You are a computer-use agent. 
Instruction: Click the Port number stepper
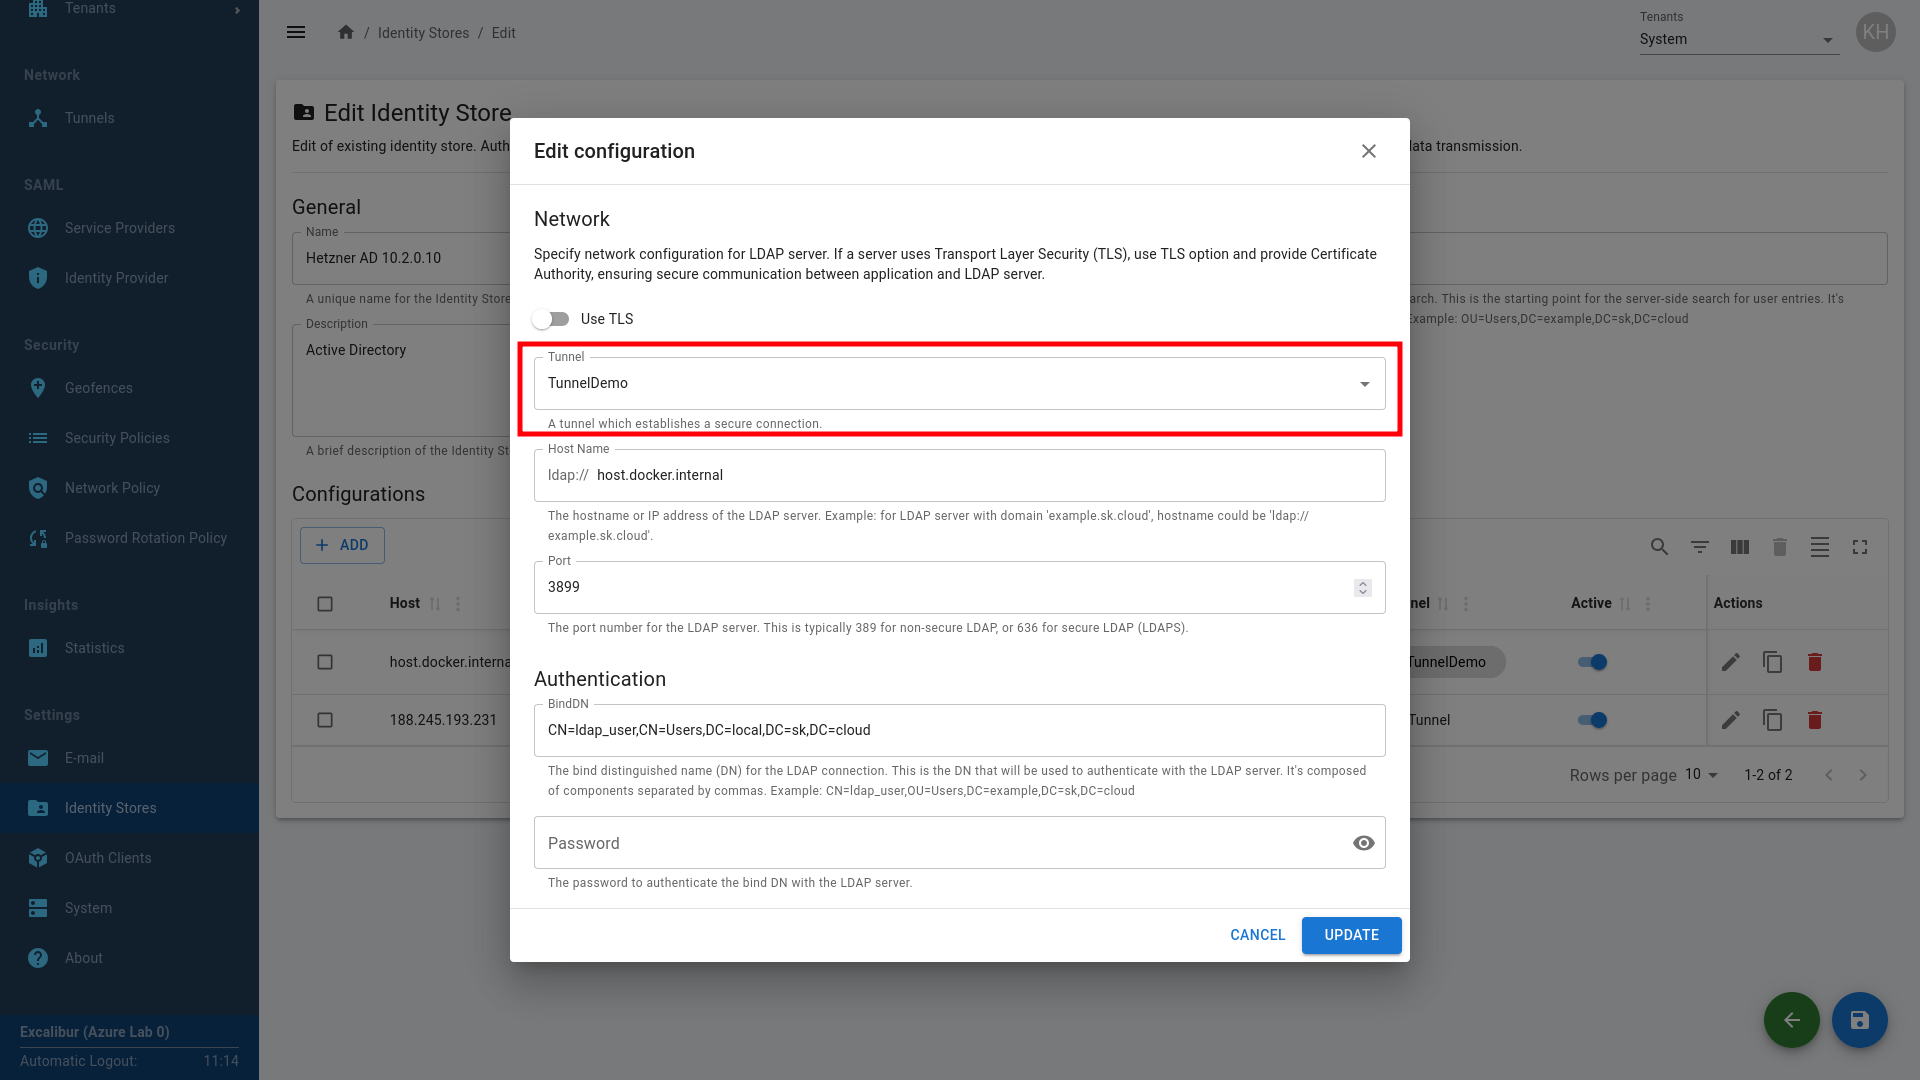(x=1362, y=588)
